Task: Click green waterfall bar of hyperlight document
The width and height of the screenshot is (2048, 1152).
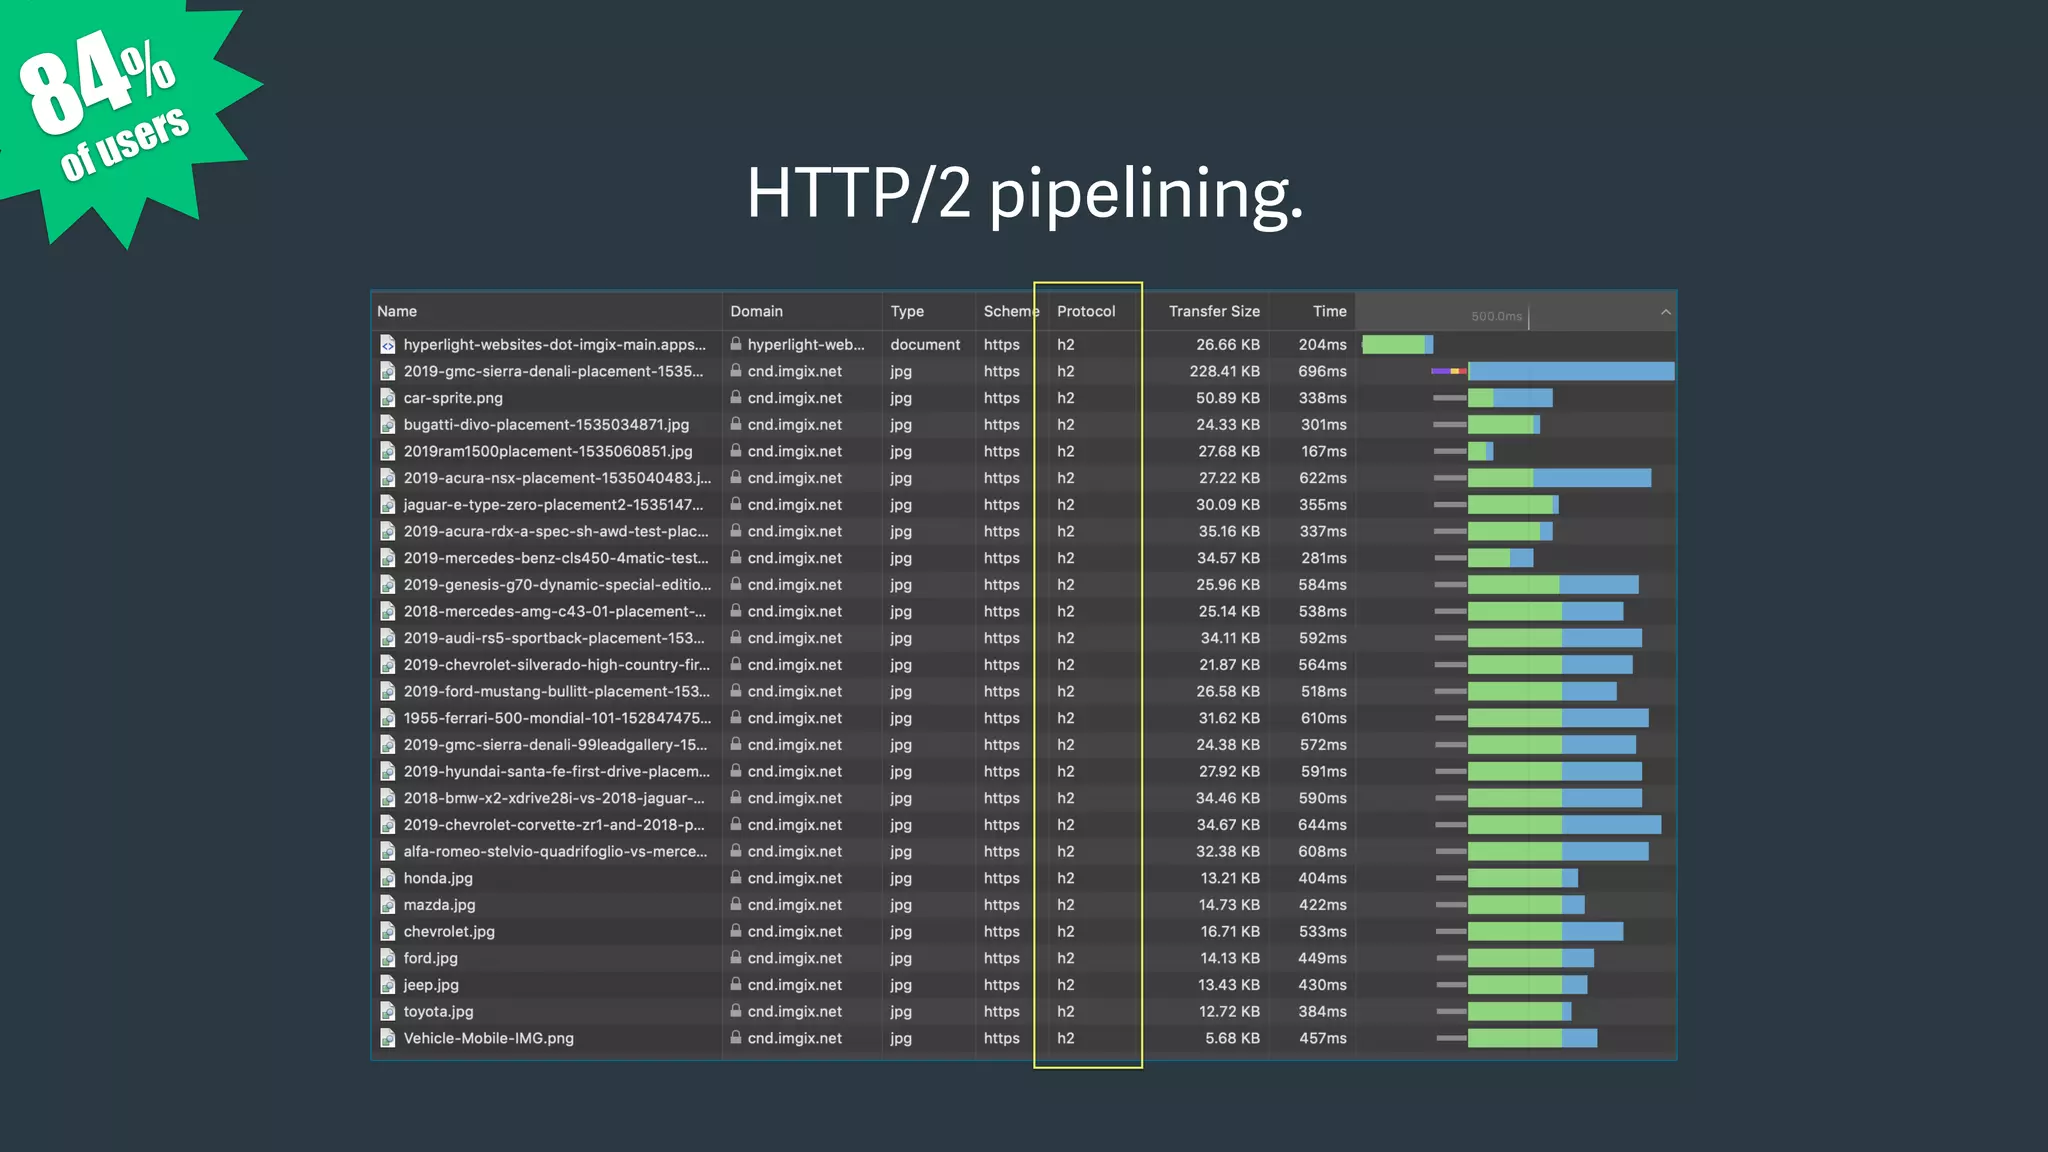Action: 1393,345
